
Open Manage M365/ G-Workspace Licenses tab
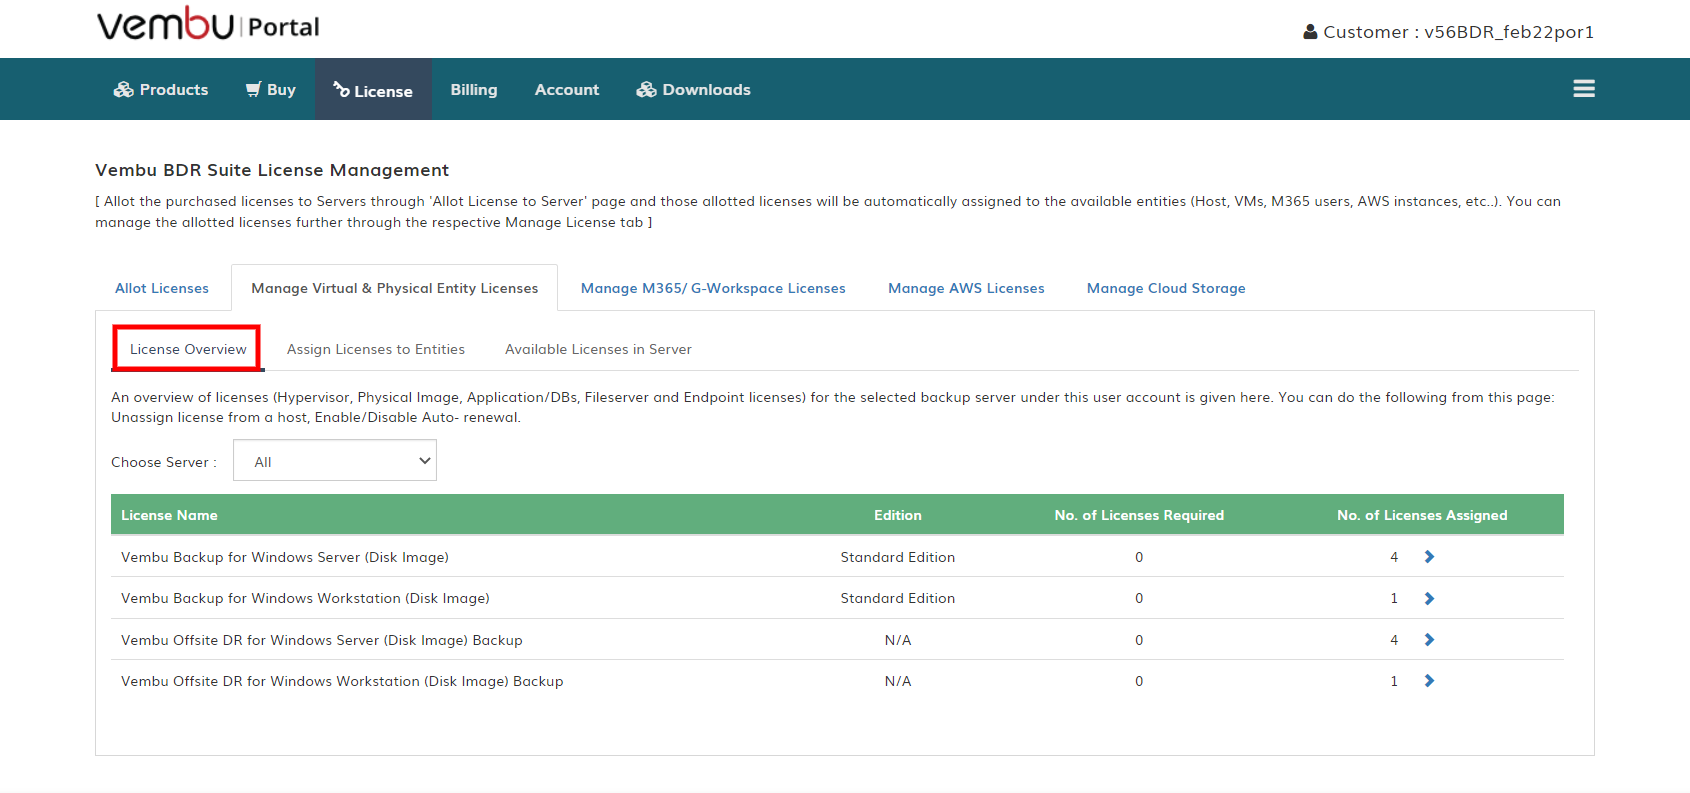(x=713, y=288)
